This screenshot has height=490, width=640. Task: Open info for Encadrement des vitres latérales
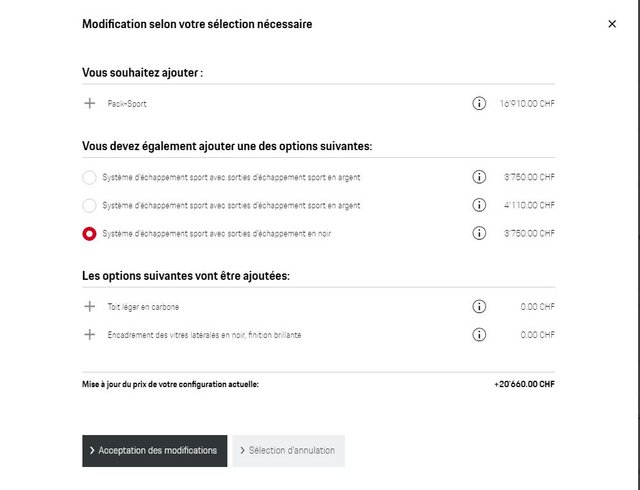click(x=479, y=334)
